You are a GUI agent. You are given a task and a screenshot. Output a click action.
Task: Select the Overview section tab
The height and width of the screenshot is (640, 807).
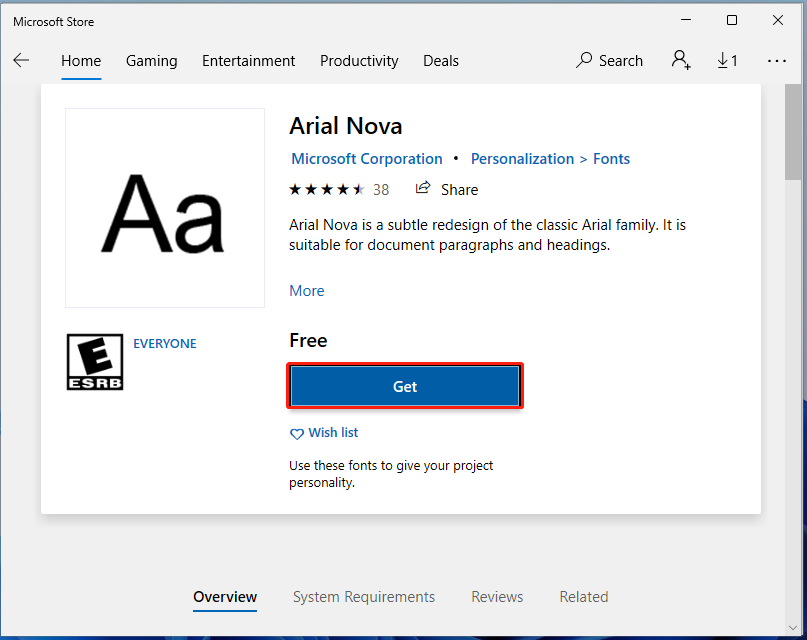pyautogui.click(x=225, y=597)
